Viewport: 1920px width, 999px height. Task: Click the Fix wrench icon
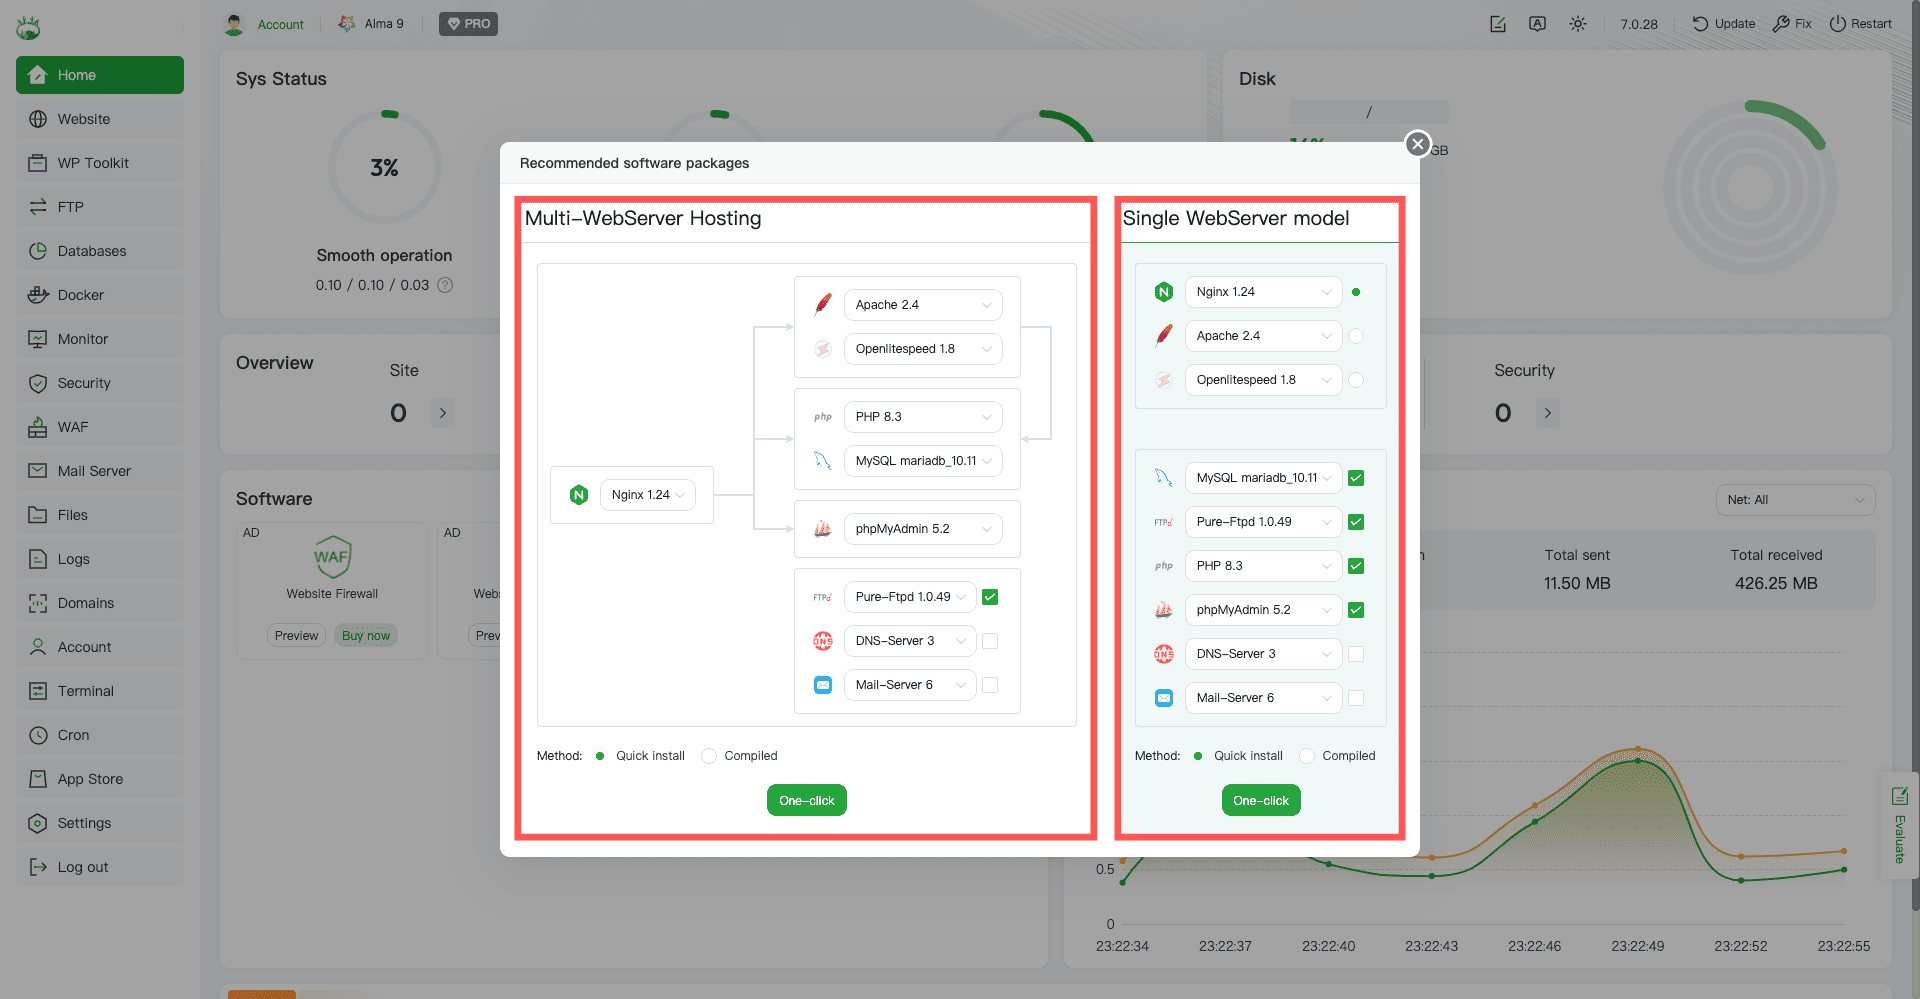1781,24
